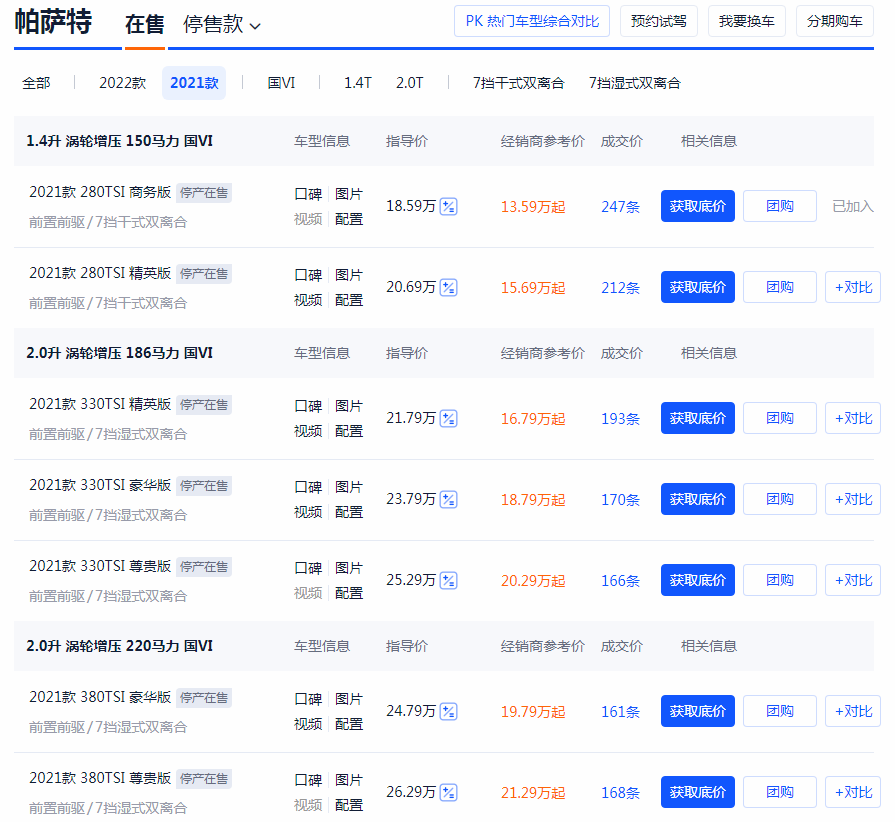Screen dimensions: 895x822
Task: View 161条 transaction prices
Action: coord(620,712)
